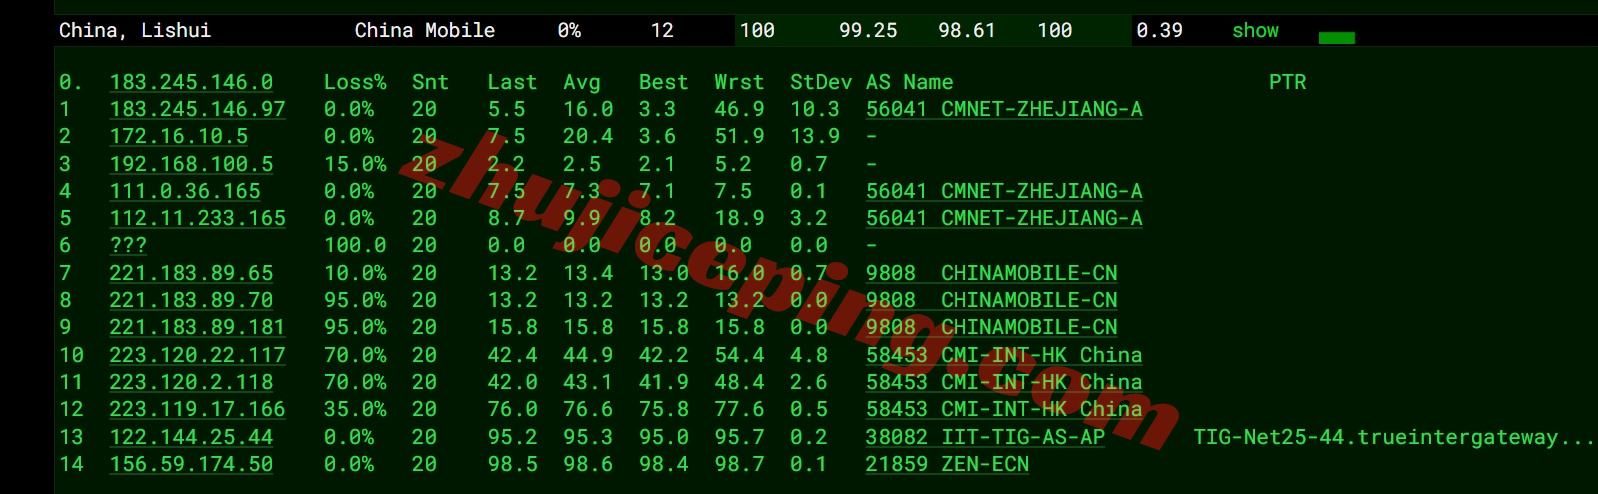Click the small green bar beside show
The image size is (1598, 494).
[x=1336, y=38]
